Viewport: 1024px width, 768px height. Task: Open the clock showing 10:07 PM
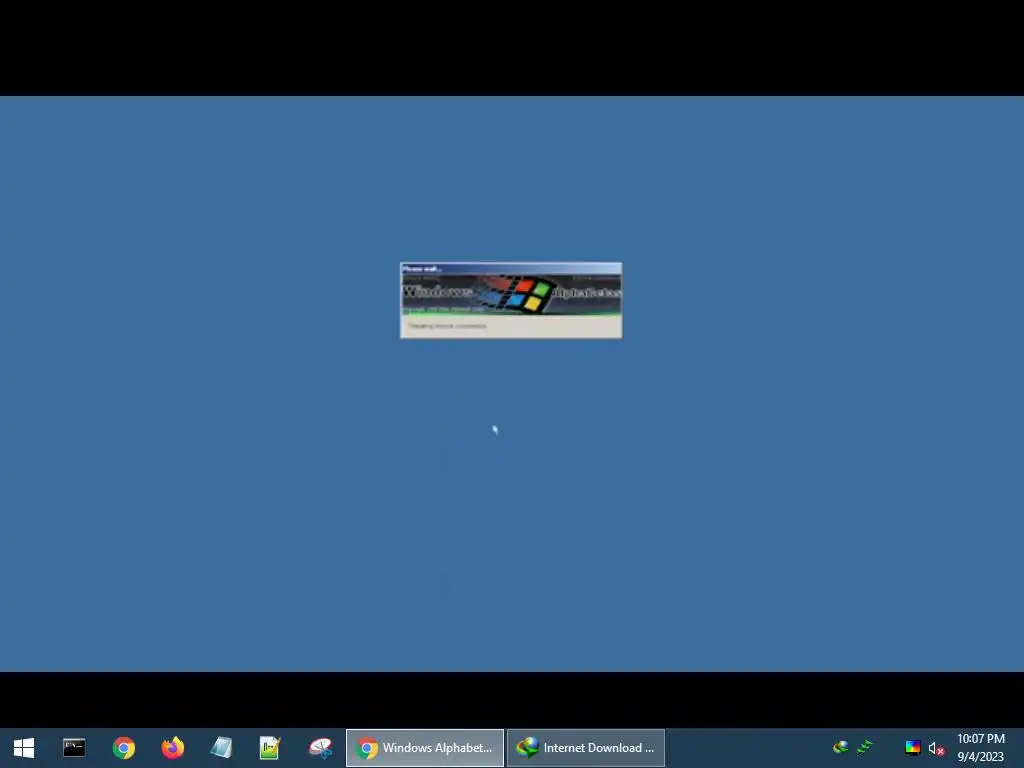(x=980, y=748)
